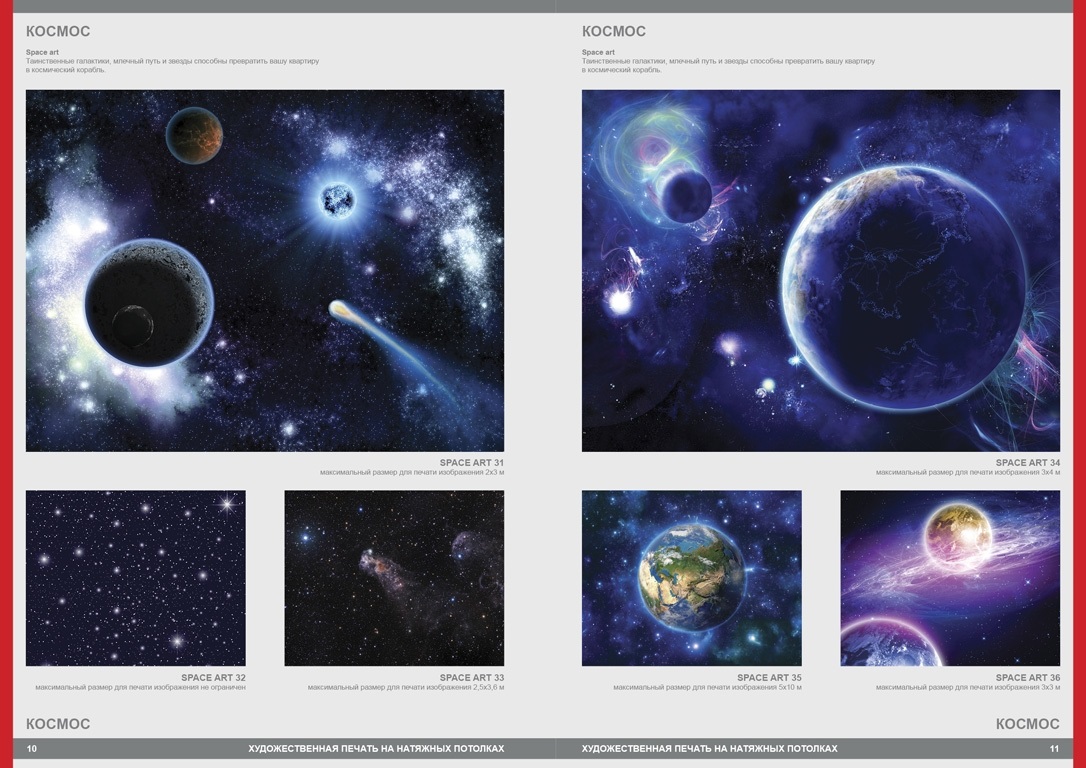Select the Space Art 33 nebula thumbnail
The image size is (1086, 768).
394,578
